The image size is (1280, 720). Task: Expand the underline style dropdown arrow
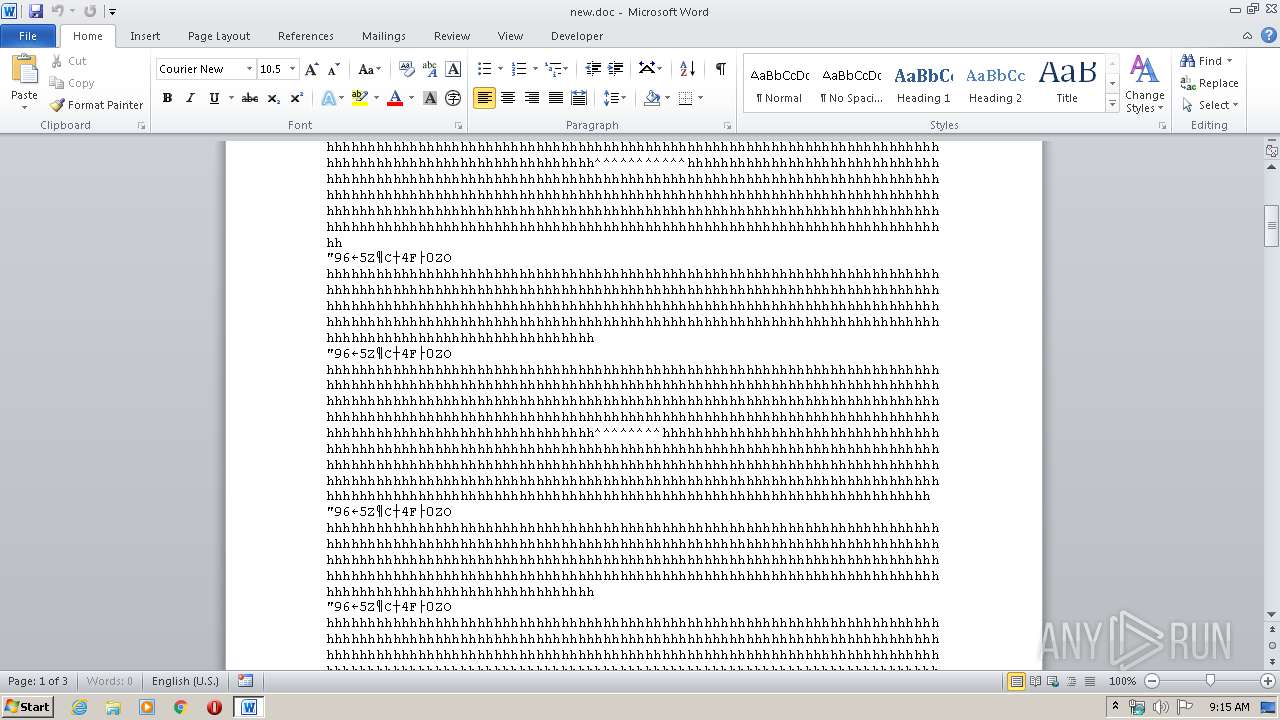pos(230,98)
